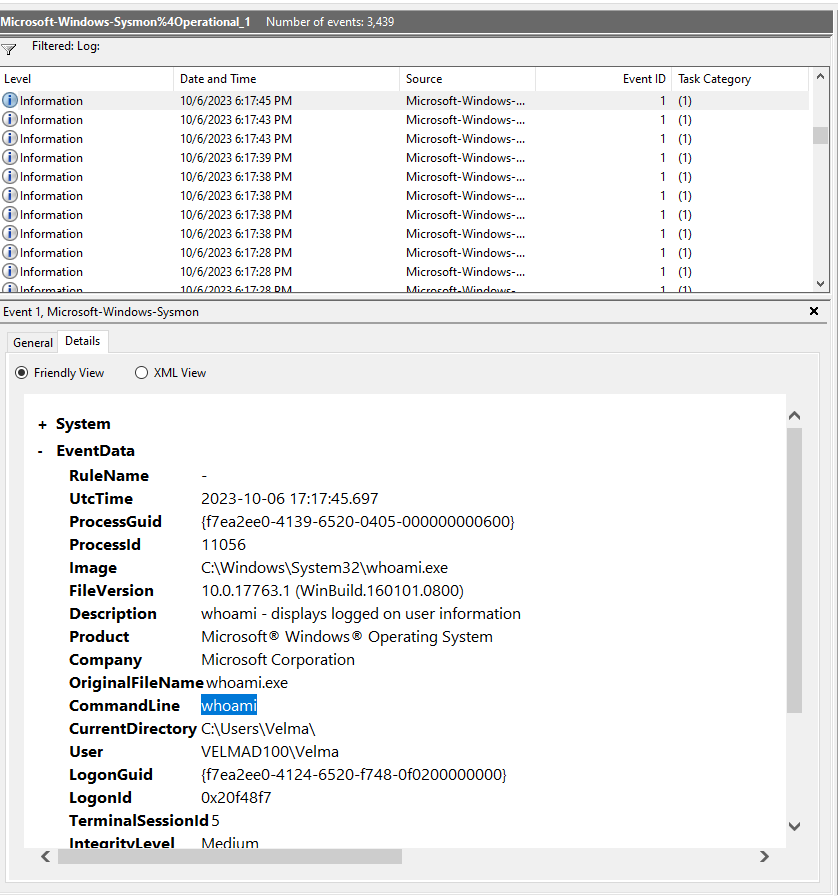Click the LogonGuid value
The height and width of the screenshot is (896, 838).
(x=353, y=774)
